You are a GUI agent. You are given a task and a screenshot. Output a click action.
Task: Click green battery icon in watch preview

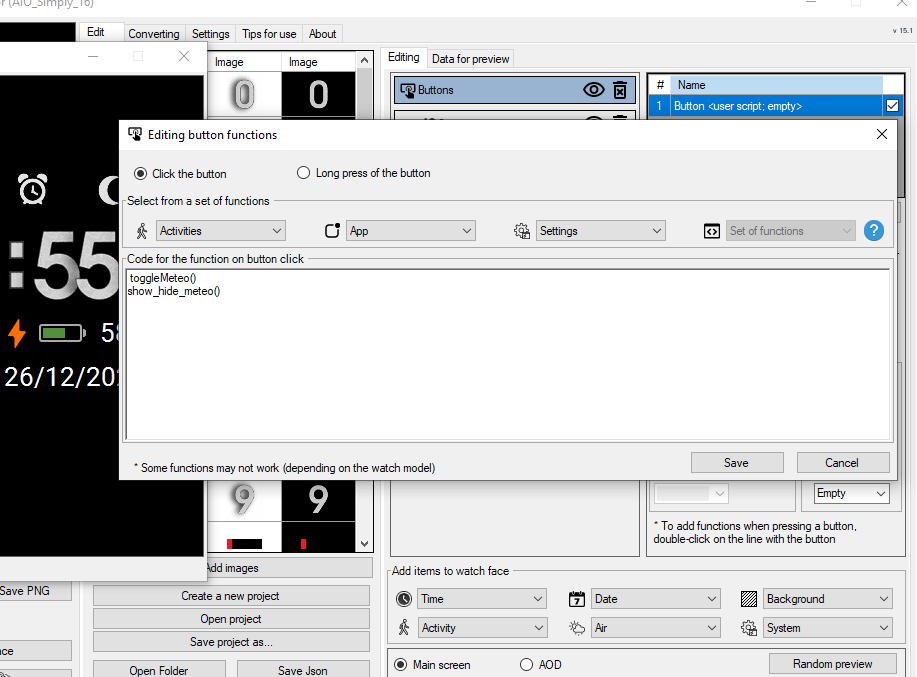tap(62, 333)
